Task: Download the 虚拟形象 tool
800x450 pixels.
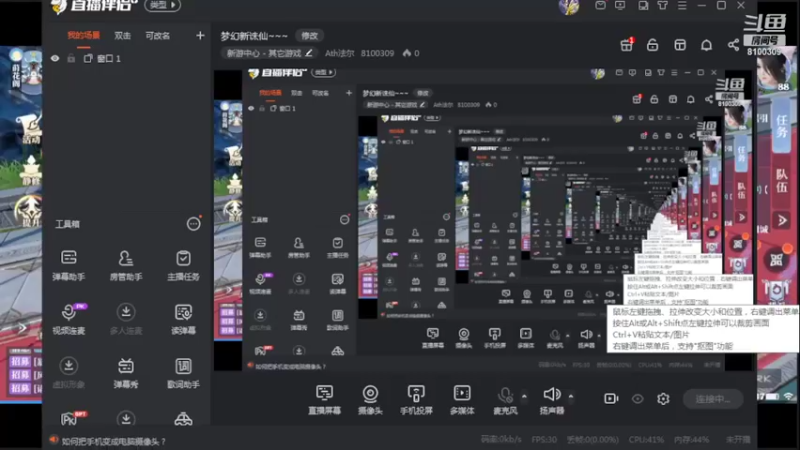Action: click(69, 373)
